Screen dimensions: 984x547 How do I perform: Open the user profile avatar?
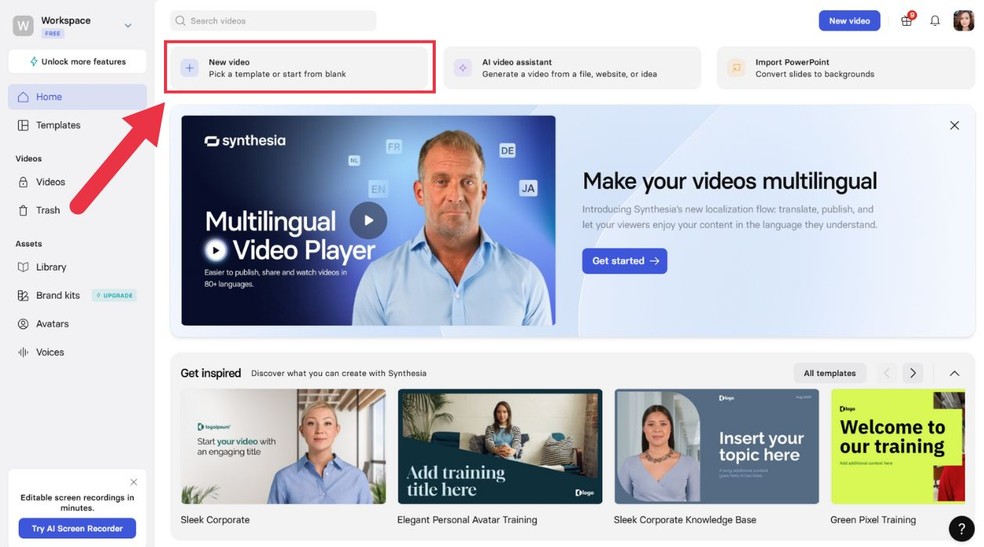(963, 21)
